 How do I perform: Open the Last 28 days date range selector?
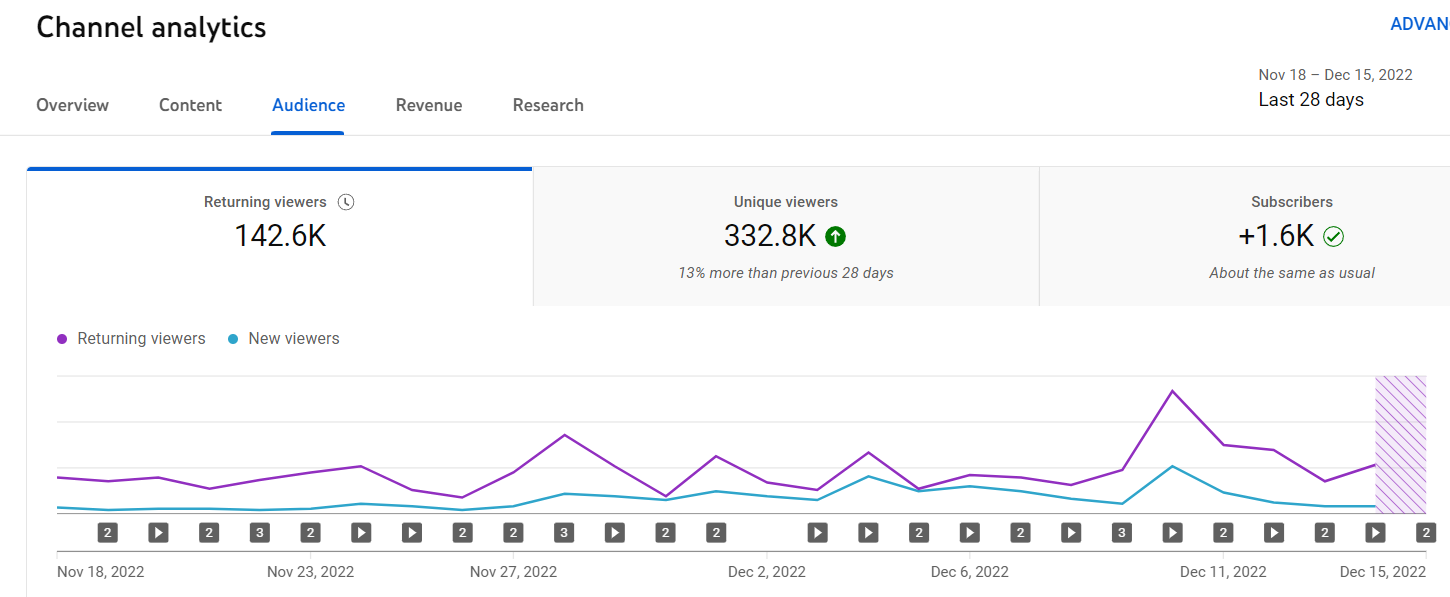[1335, 88]
